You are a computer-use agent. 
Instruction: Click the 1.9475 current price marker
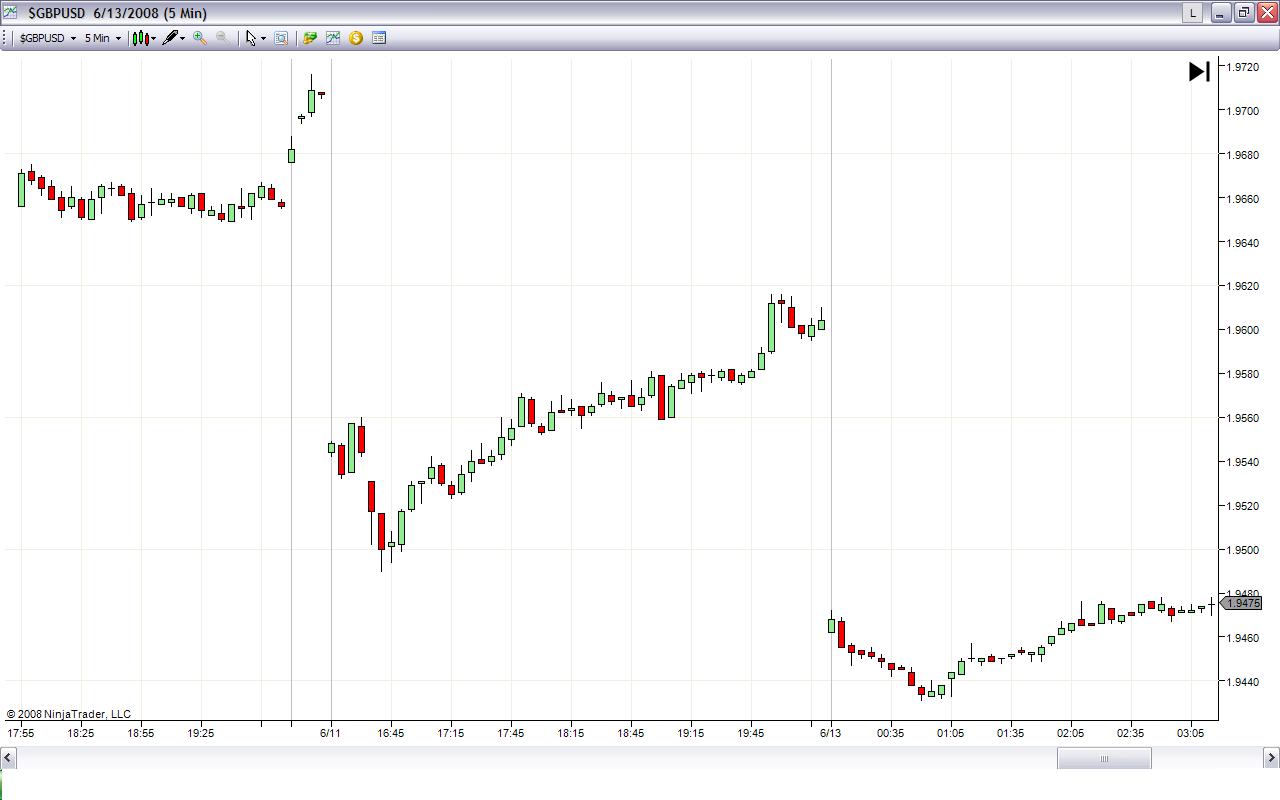[x=1241, y=603]
